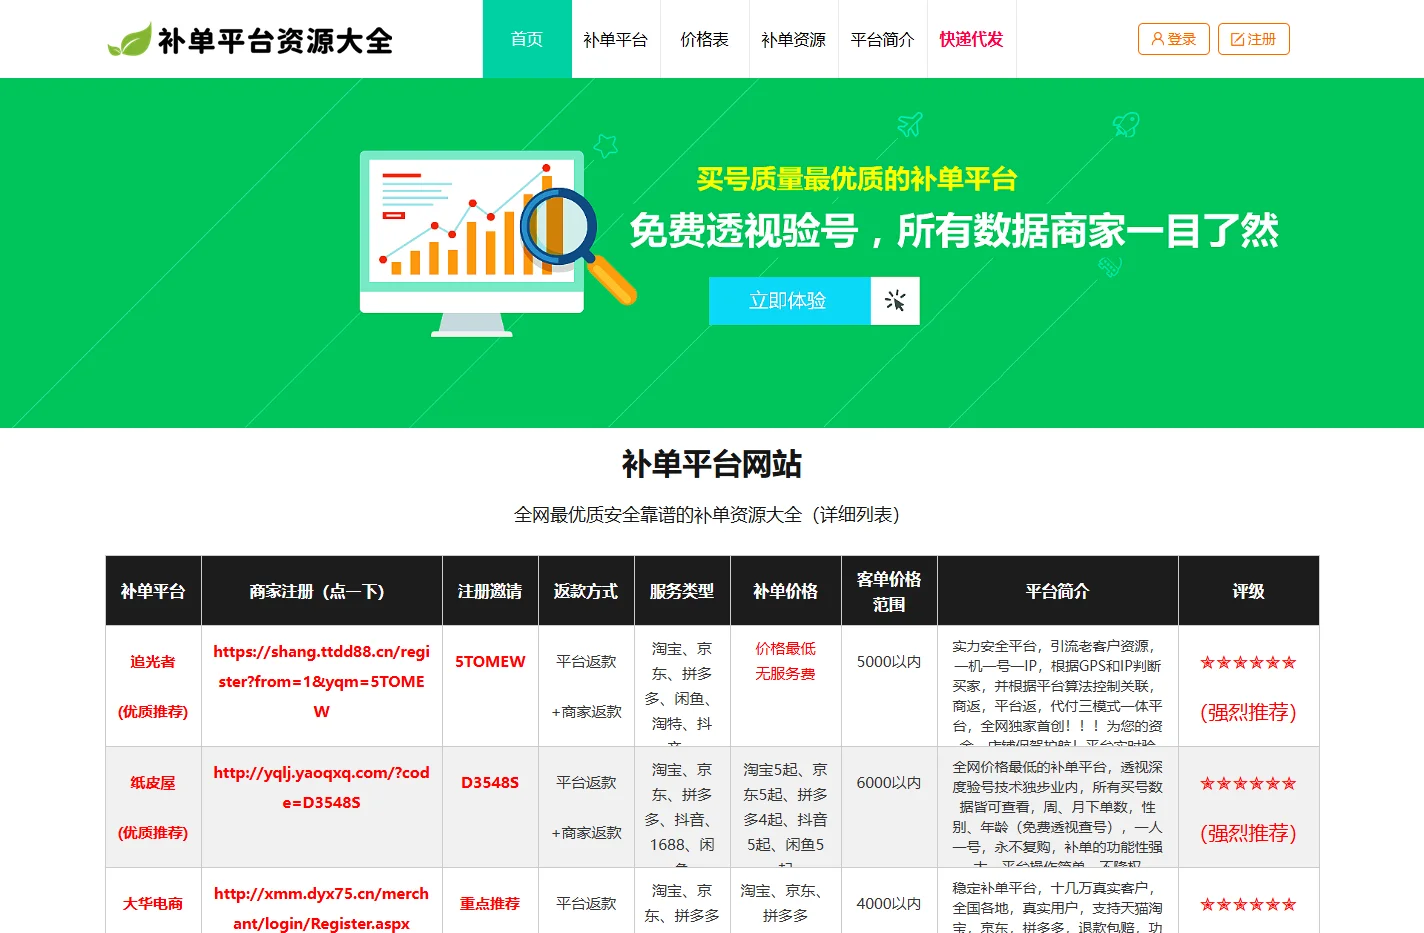Click the 立即体验 banner button
Screen dimensions: 1424x933
pos(789,301)
